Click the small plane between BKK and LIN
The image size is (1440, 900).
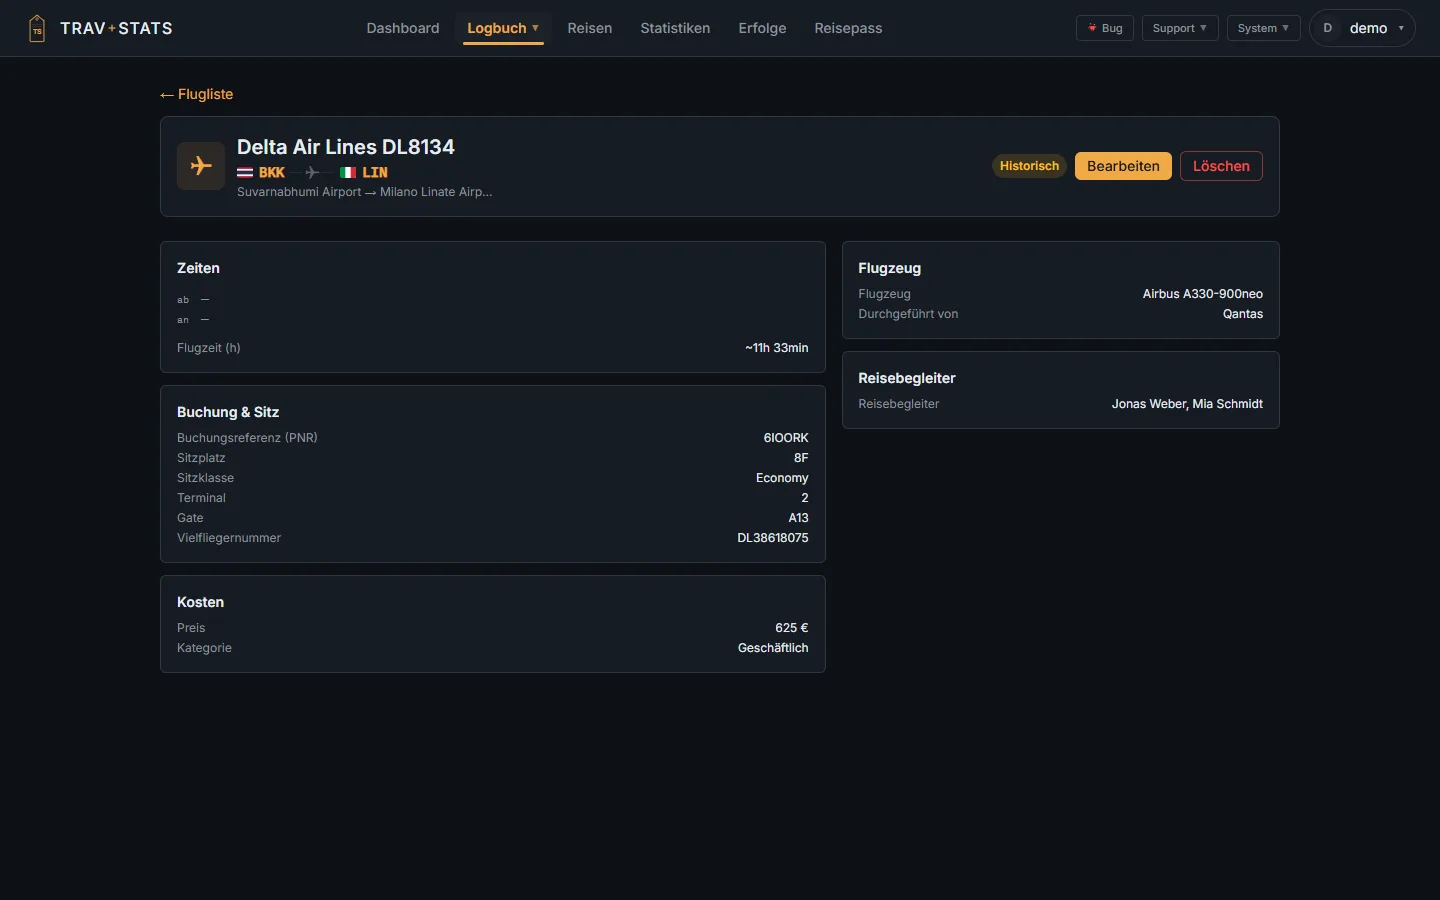coord(312,173)
